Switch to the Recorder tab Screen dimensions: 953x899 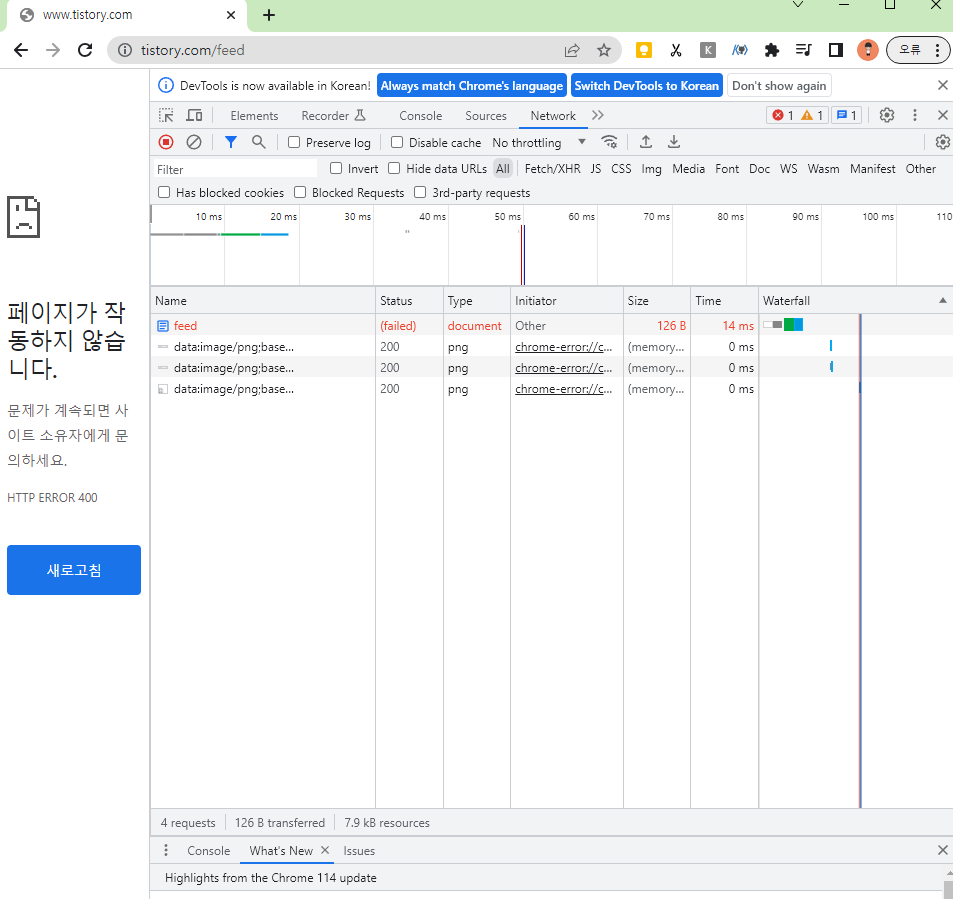pos(333,115)
